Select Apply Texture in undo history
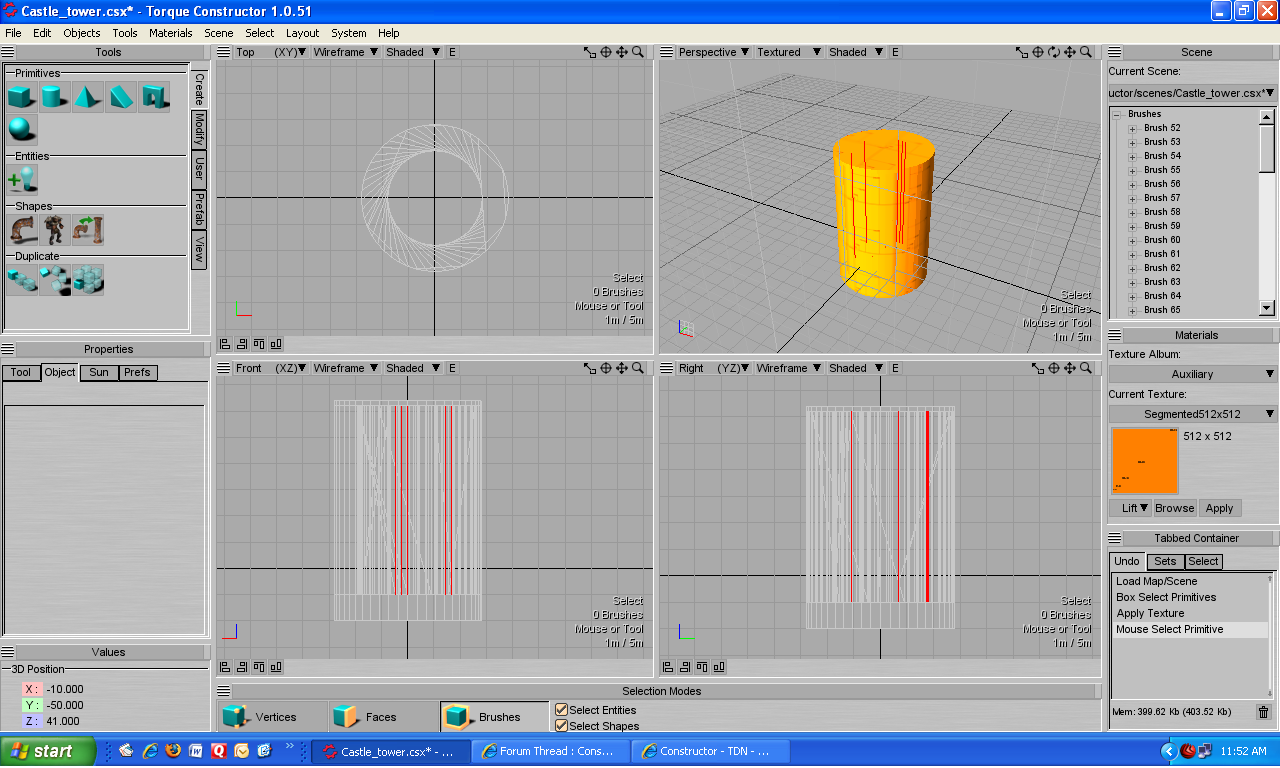The height and width of the screenshot is (768, 1280). (1150, 613)
